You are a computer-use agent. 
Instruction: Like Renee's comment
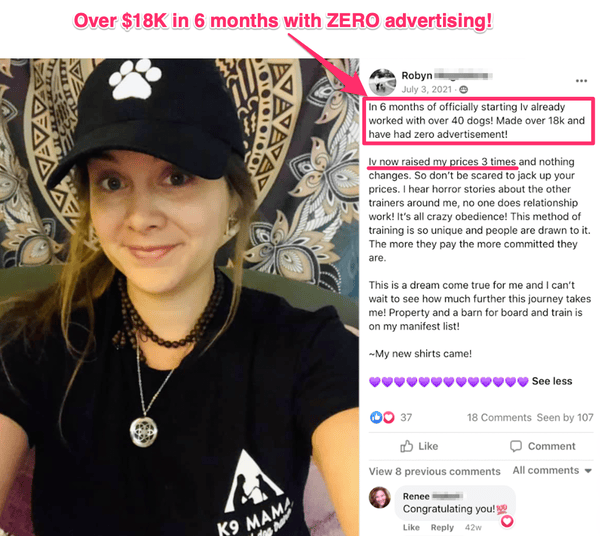[411, 527]
